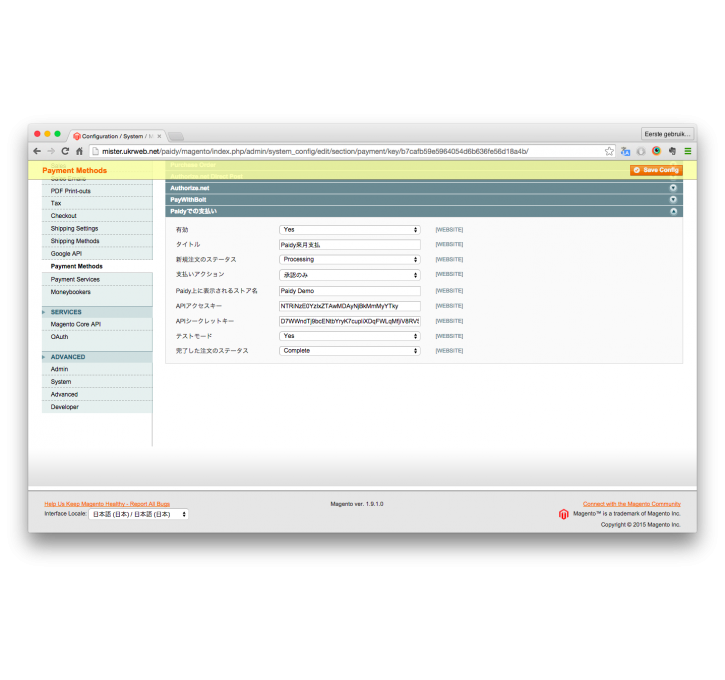Screen dimensions: 725x680
Task: Open the 有効 Yes dropdown
Action: tap(350, 230)
